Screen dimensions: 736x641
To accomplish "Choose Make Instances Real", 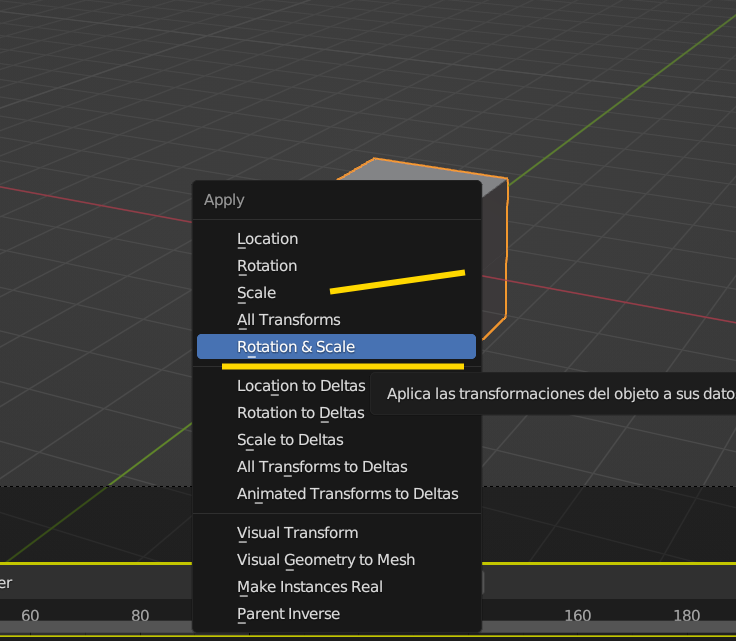I will (x=336, y=587).
